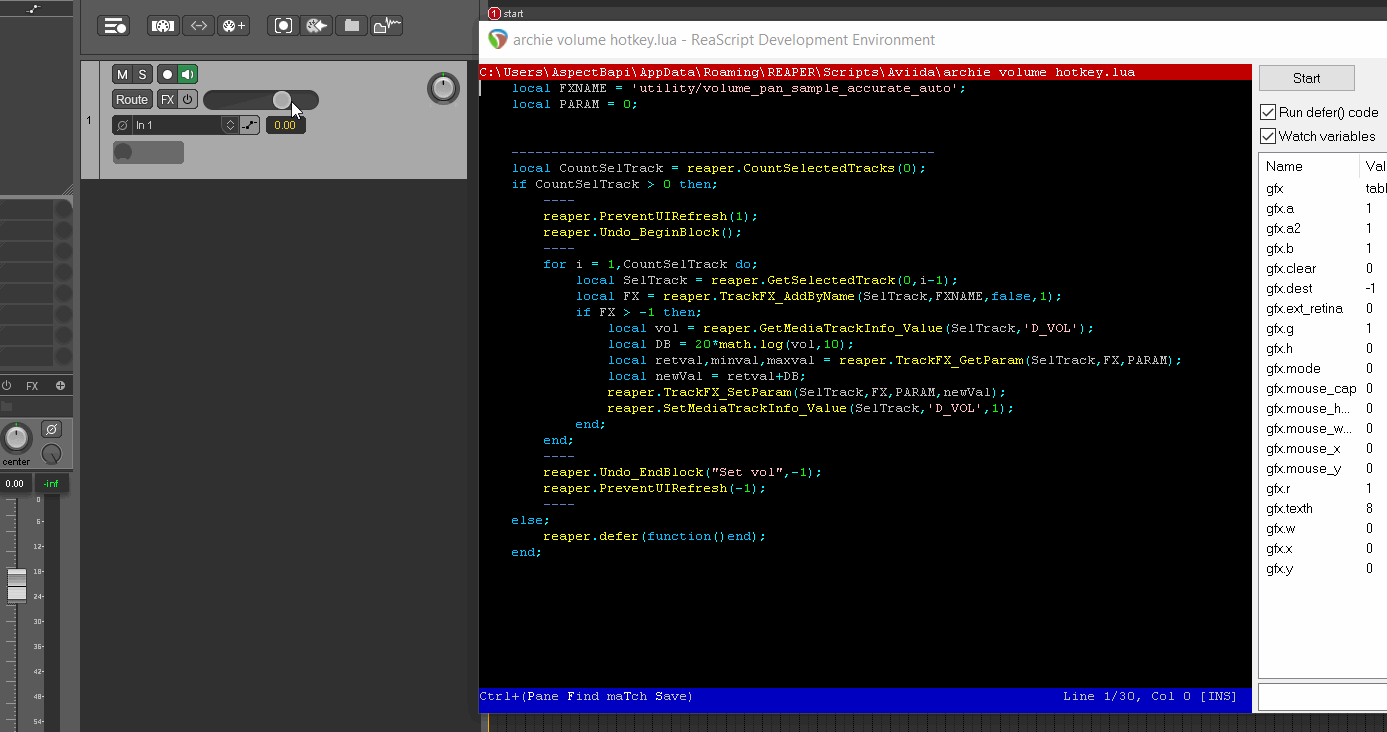1387x732 pixels.
Task: Click the add MIDI track toolbar icon
Action: (x=233, y=26)
